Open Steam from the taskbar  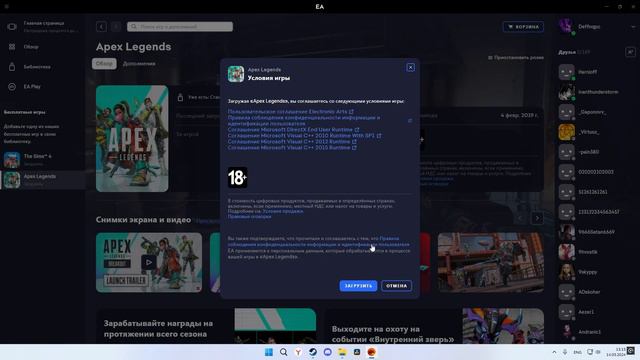coord(313,352)
